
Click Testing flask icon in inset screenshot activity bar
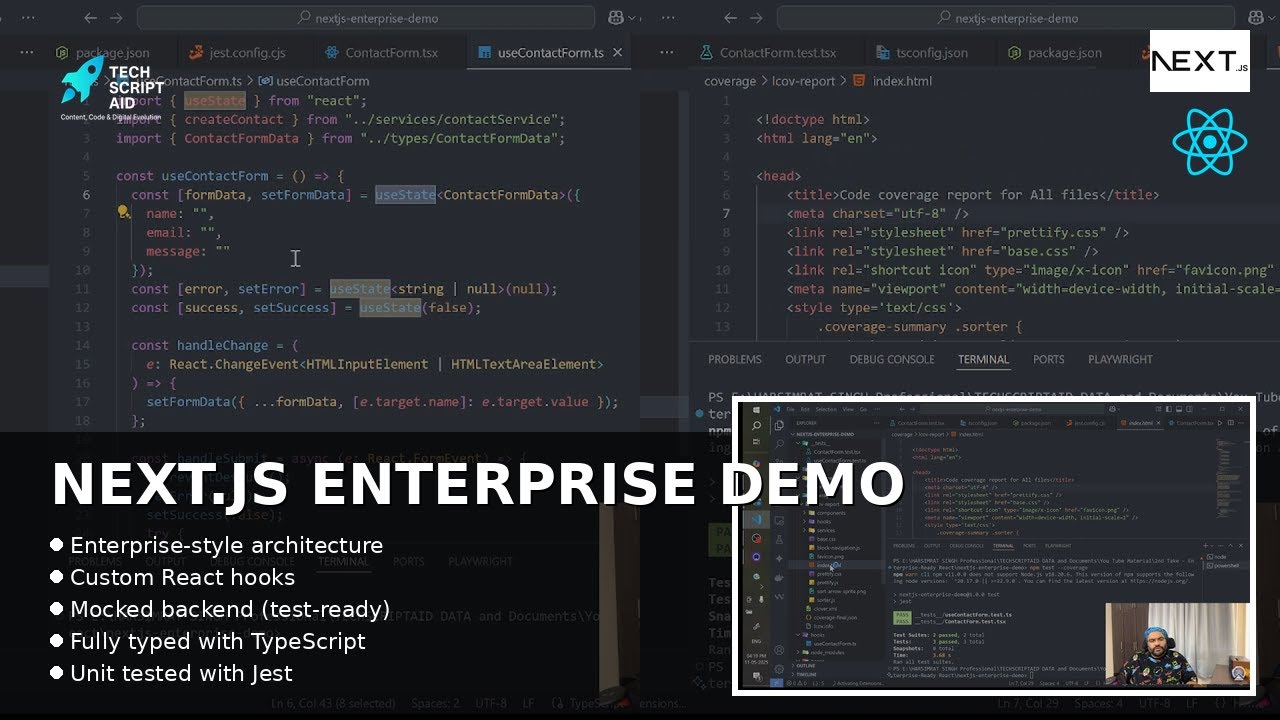779,539
